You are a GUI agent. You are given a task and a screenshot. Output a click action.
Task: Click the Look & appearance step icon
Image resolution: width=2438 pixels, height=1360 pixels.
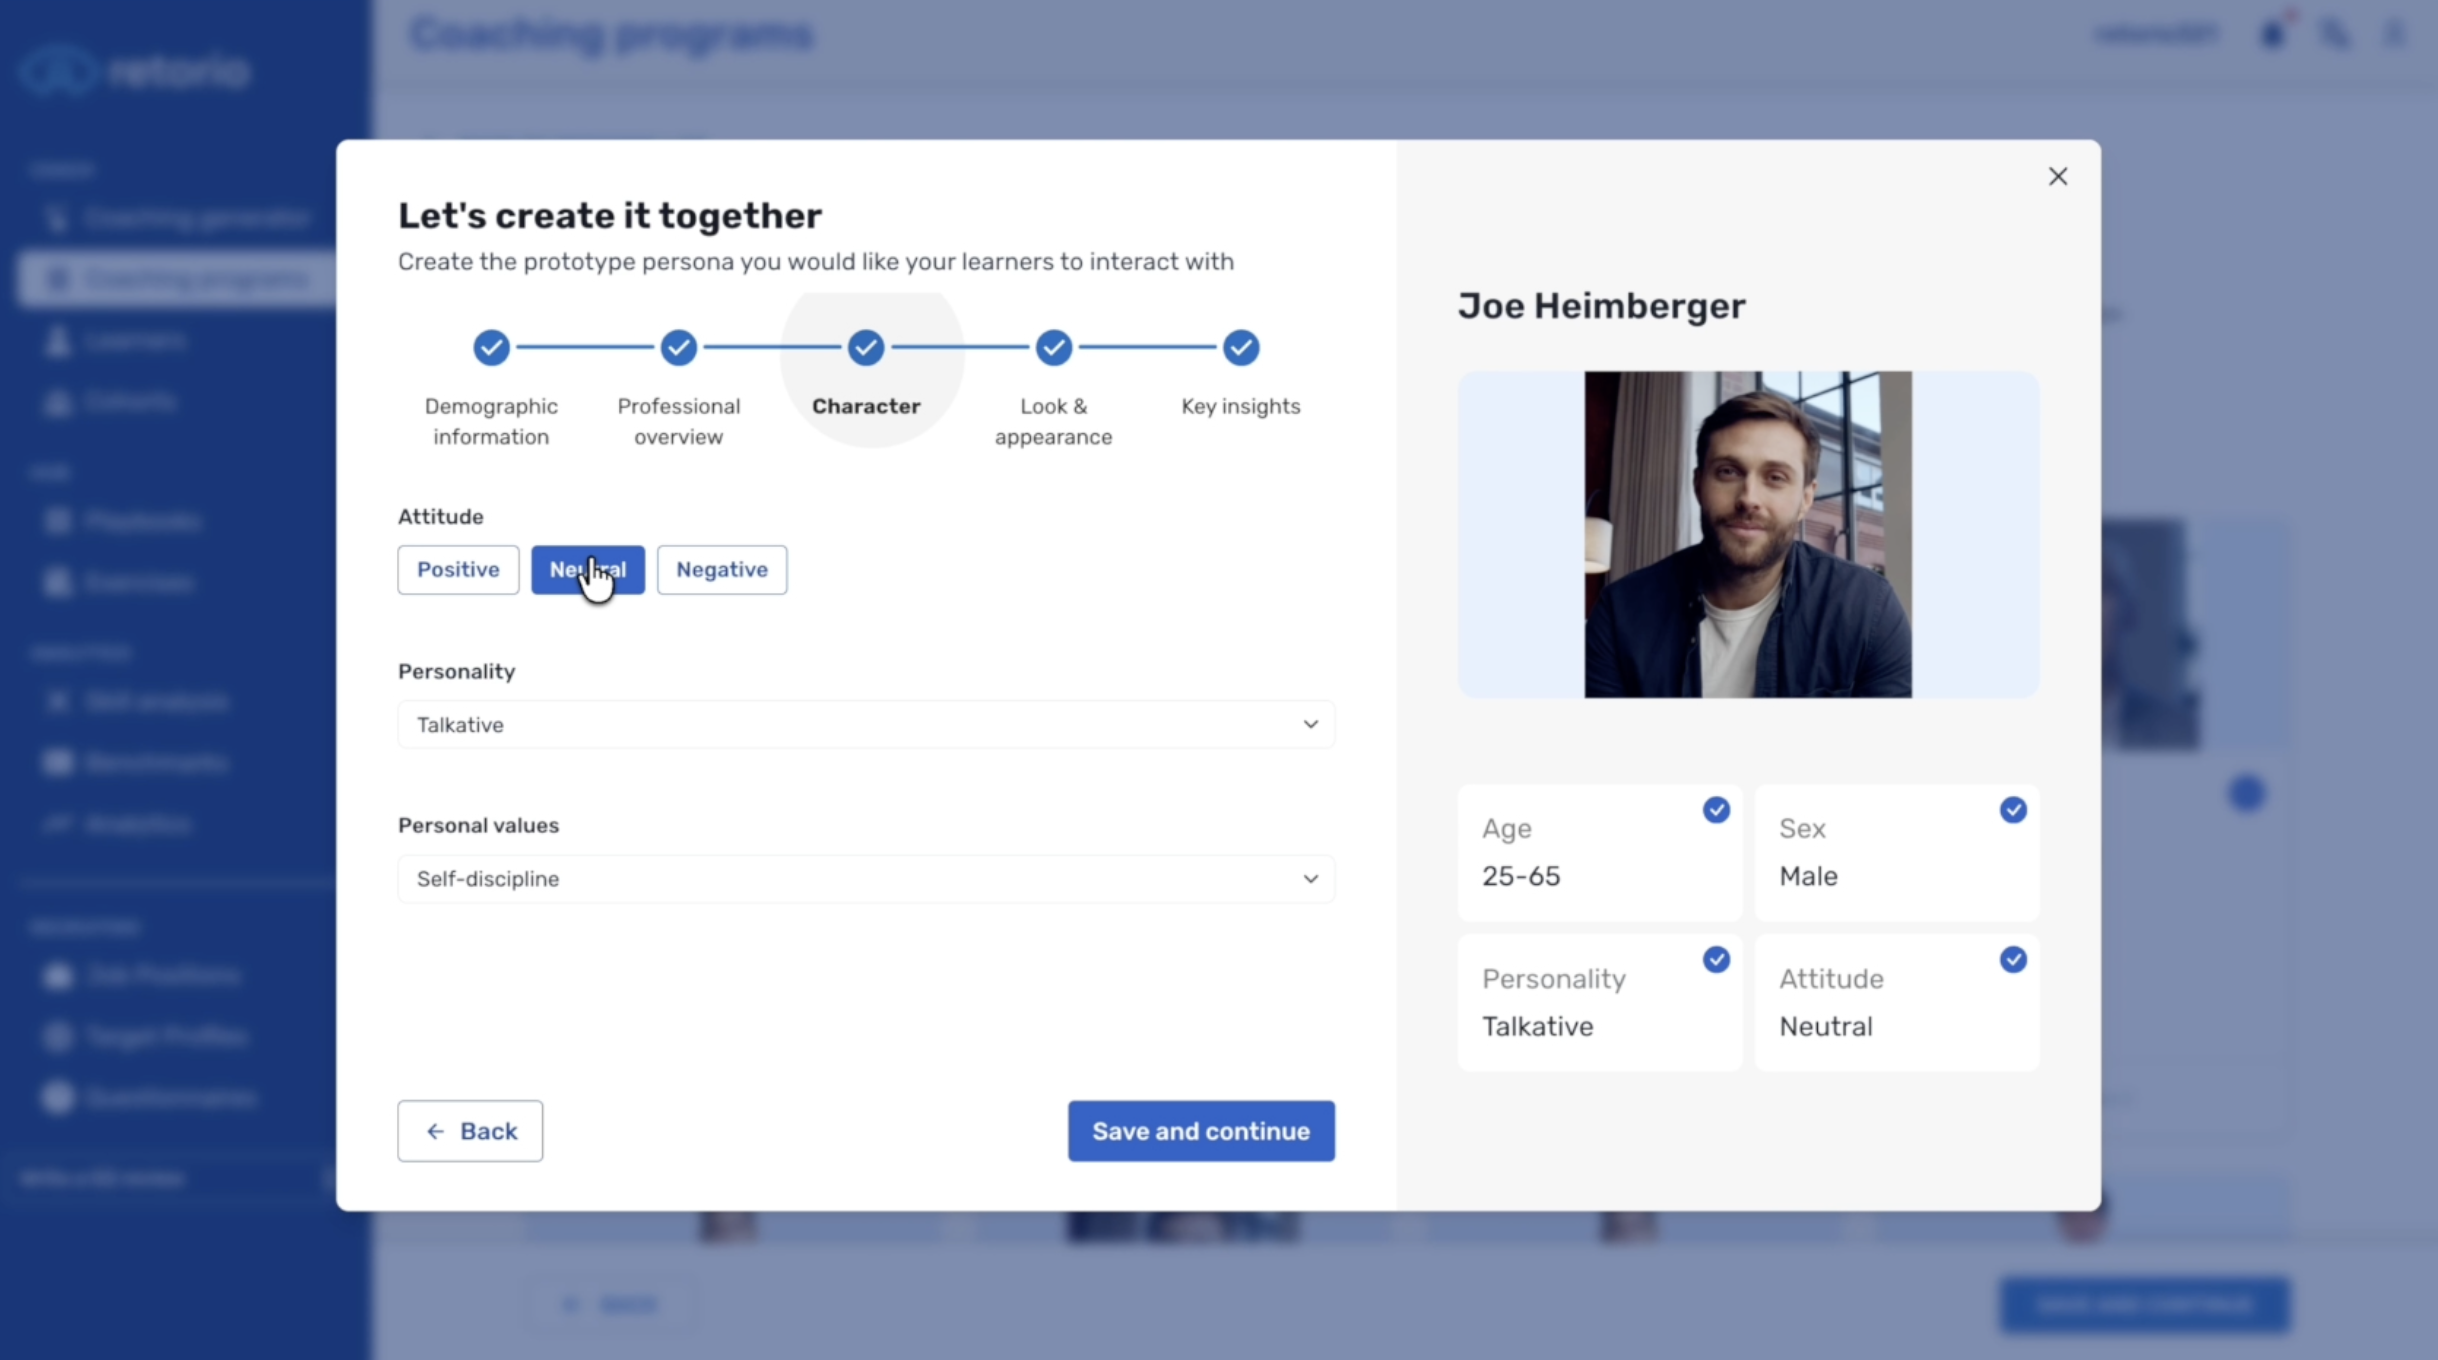pos(1052,347)
